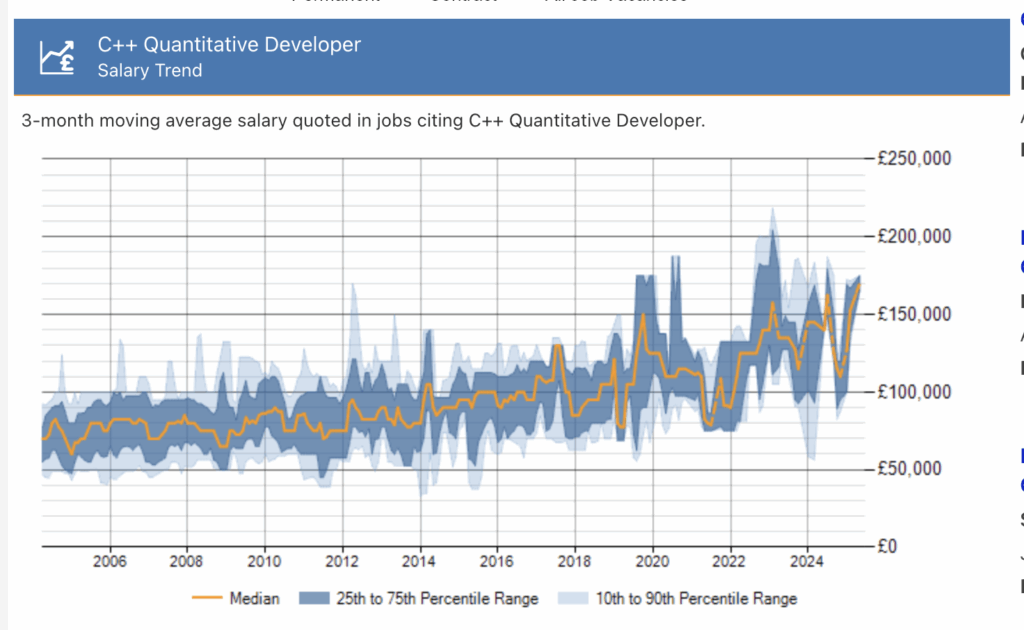The height and width of the screenshot is (630, 1024).
Task: Click the £200,000 y-axis label
Action: 914,236
